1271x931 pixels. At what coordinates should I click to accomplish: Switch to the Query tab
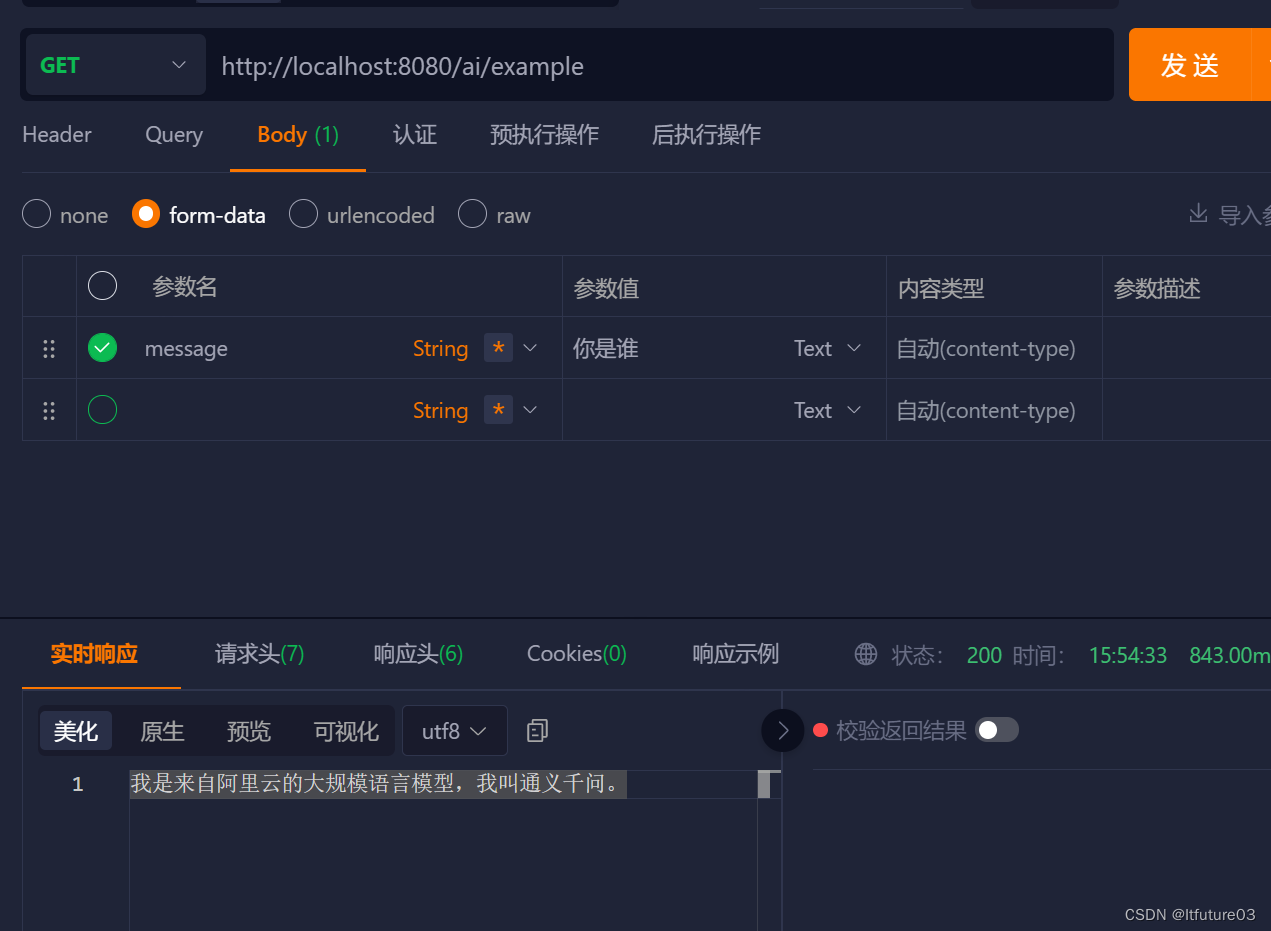click(x=174, y=135)
